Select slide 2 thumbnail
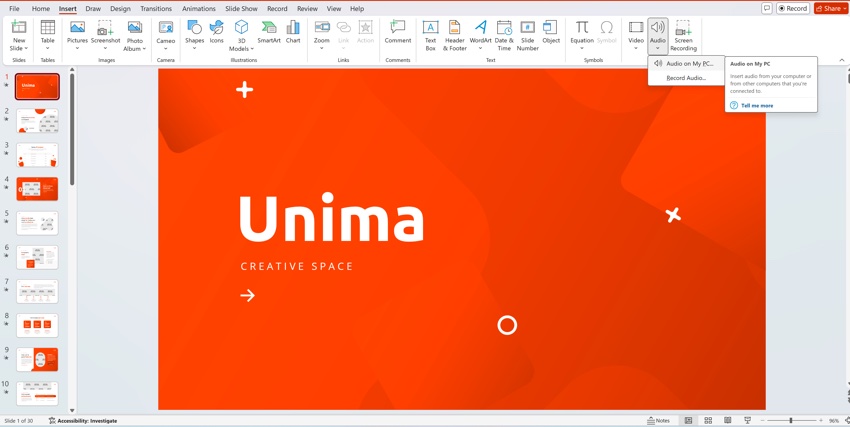This screenshot has width=850, height=427. (x=37, y=120)
